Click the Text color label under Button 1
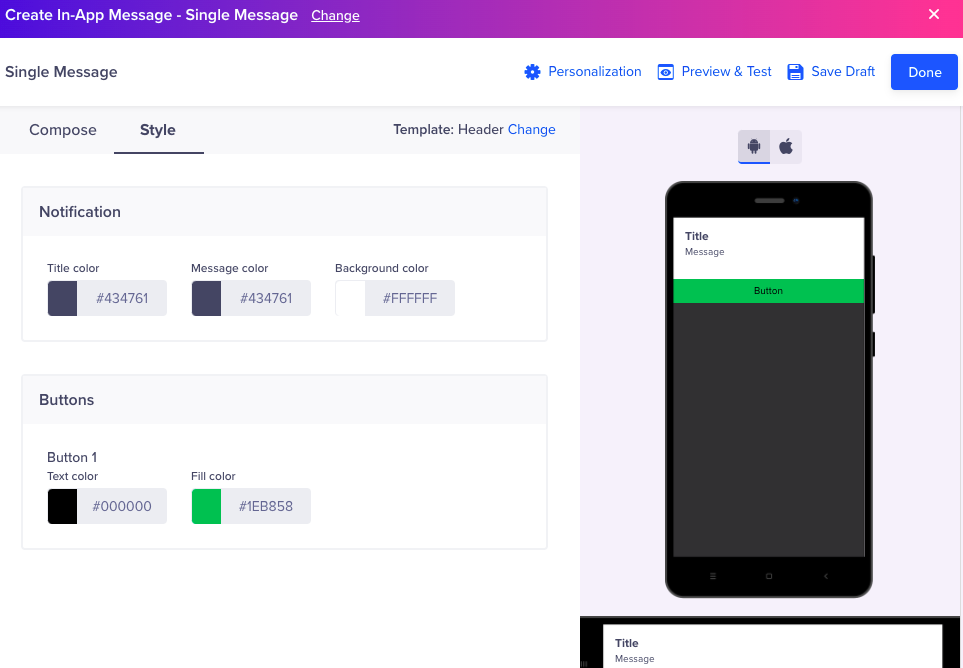Viewport: 963px width, 668px height. point(72,476)
